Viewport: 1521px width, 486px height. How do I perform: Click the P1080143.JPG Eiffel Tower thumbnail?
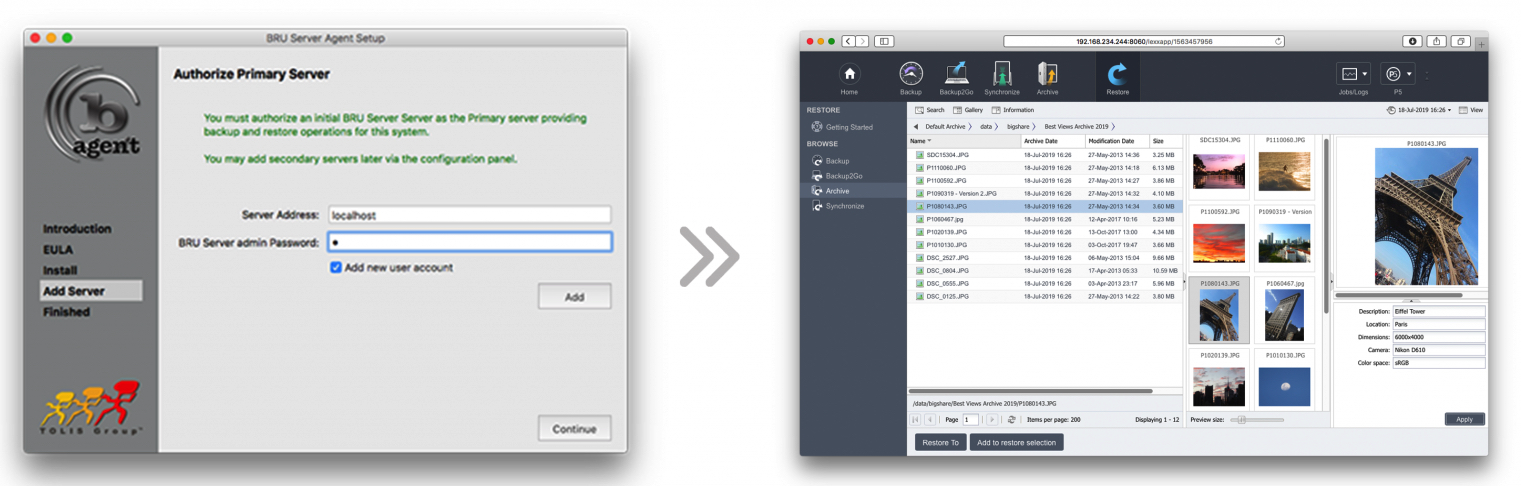click(1218, 315)
